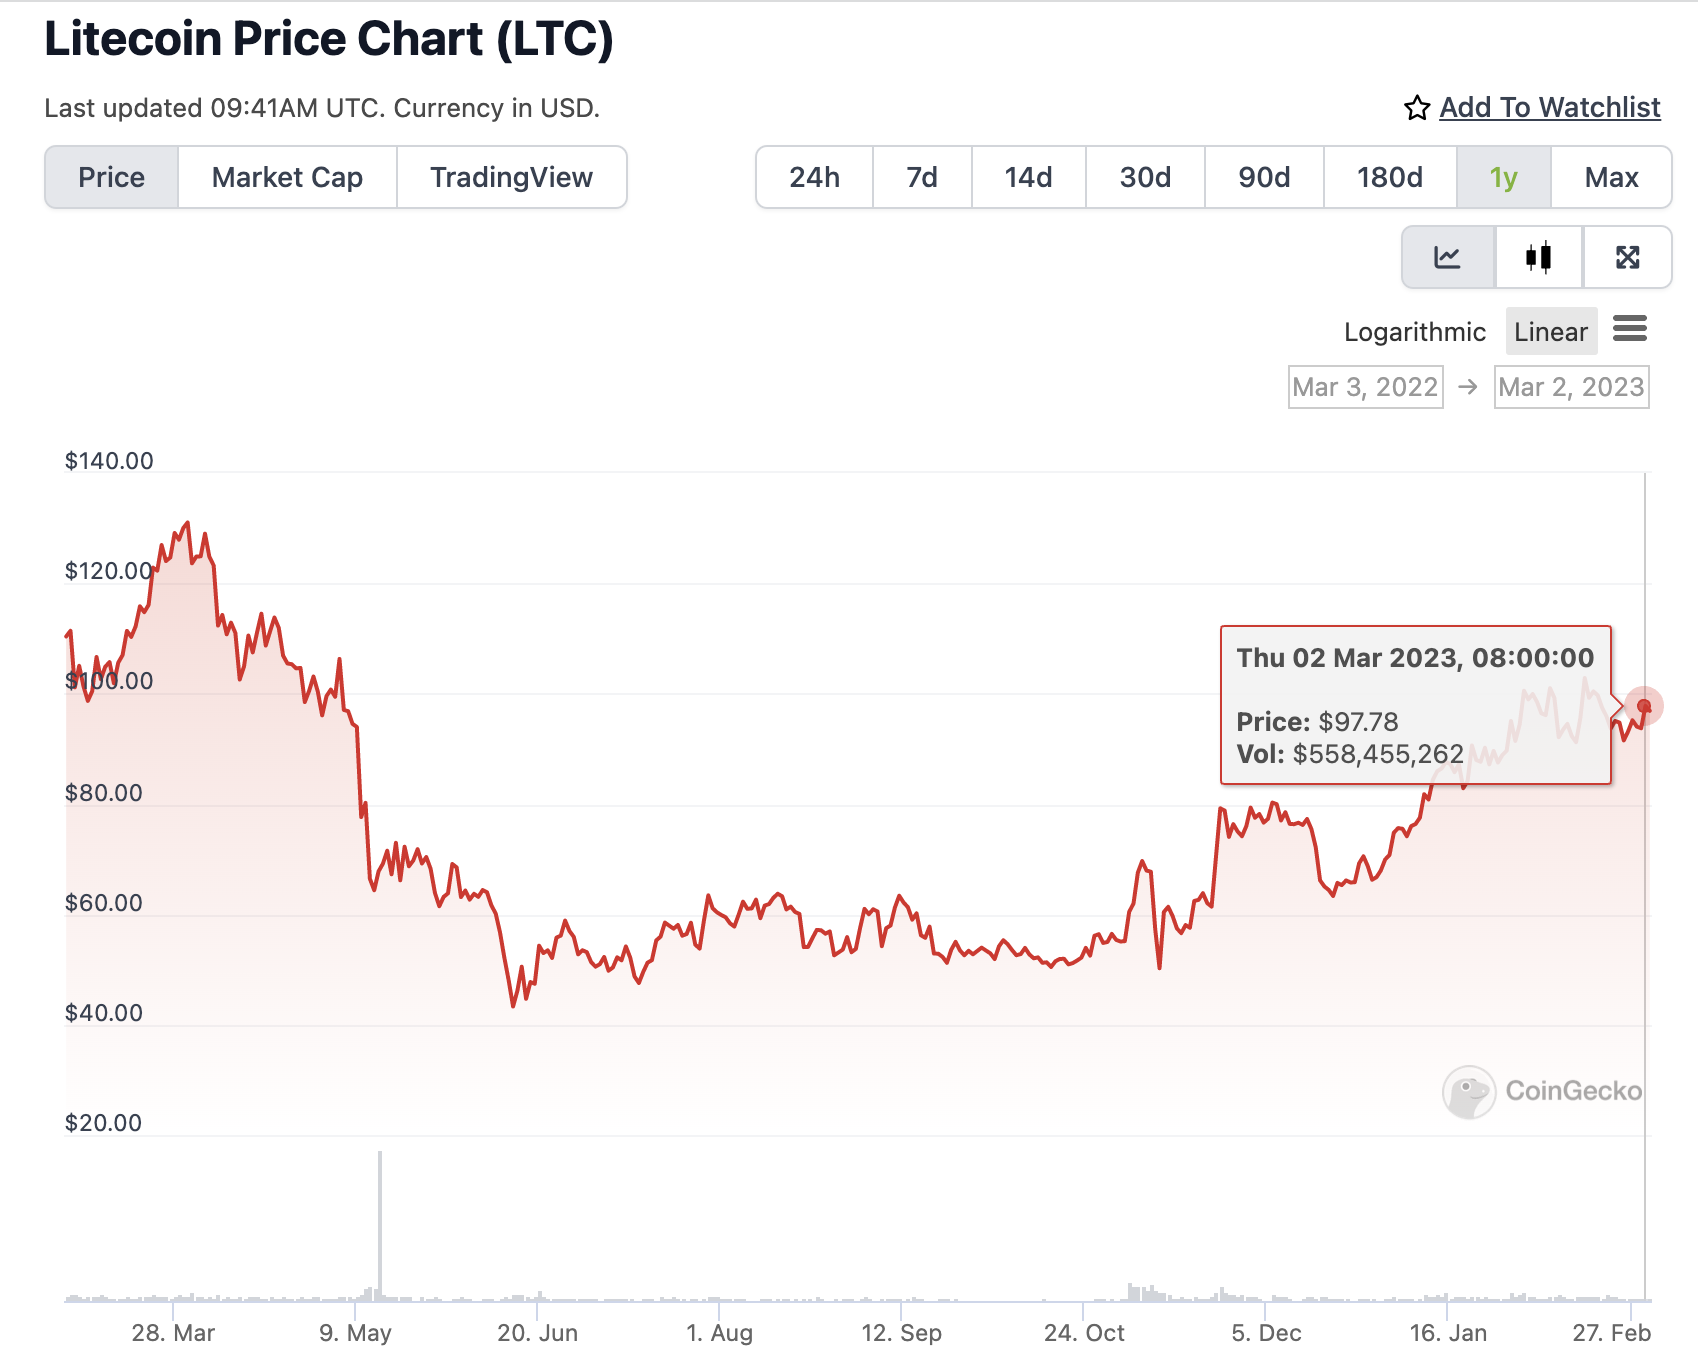Click the Add To Watchlist link
Screen dimensions: 1698x1362
[1549, 107]
